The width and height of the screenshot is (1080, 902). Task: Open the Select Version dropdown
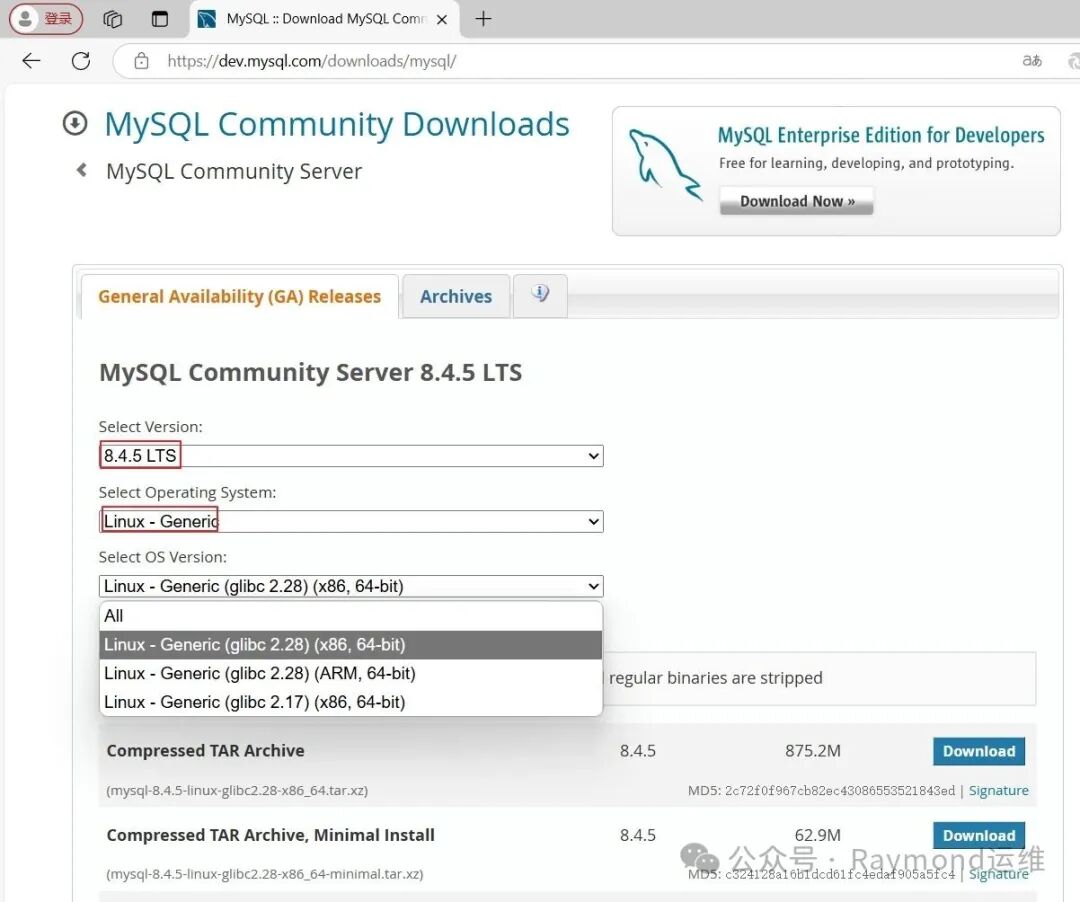click(x=351, y=456)
